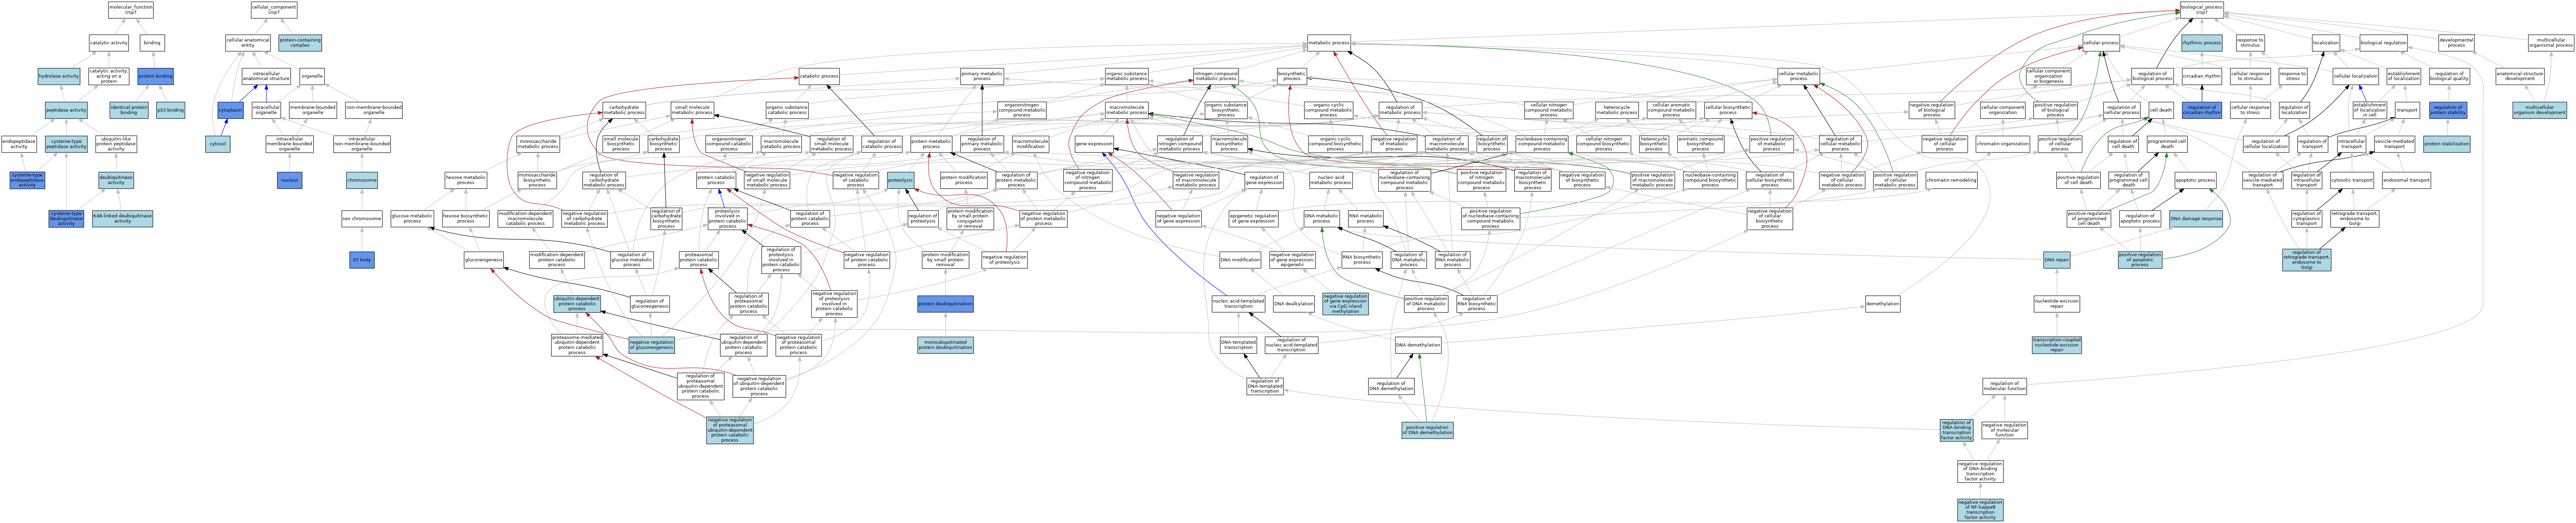Click 'positive regulation of DNA demethylation' node
This screenshot has width=2576, height=523.
(x=1427, y=430)
